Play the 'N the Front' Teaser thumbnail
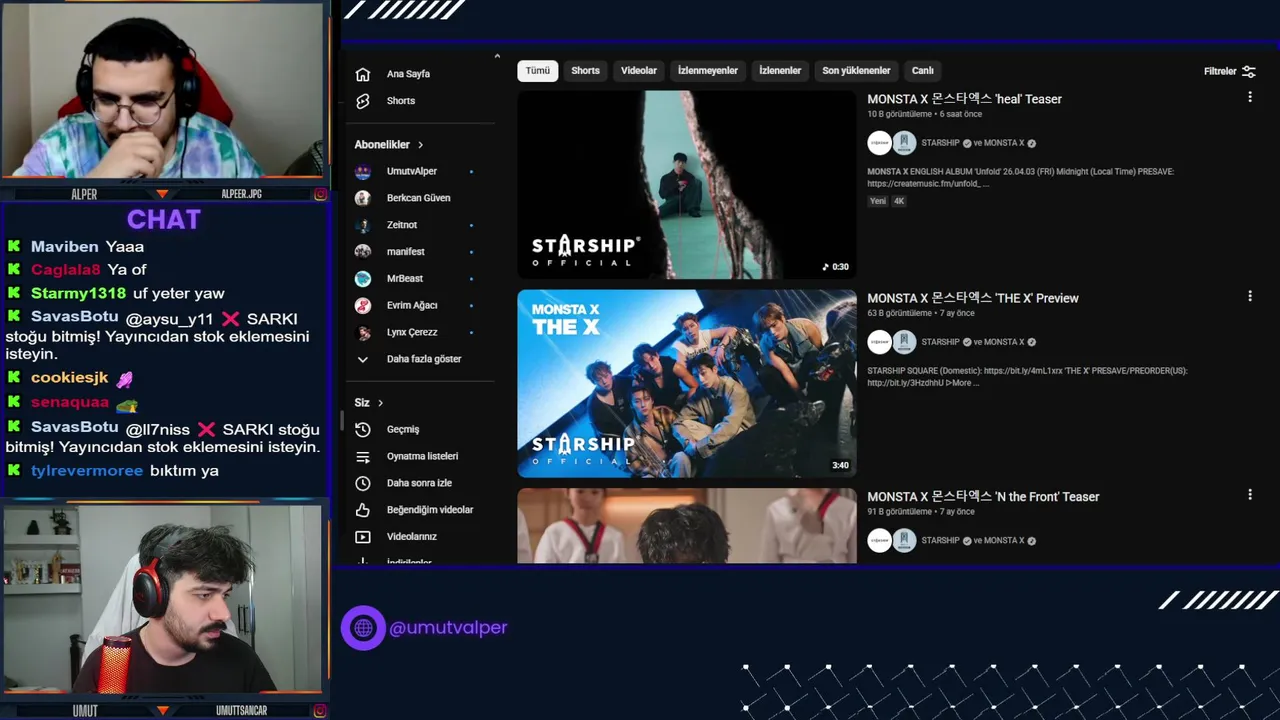Screen dimensions: 1280x720 [687, 526]
